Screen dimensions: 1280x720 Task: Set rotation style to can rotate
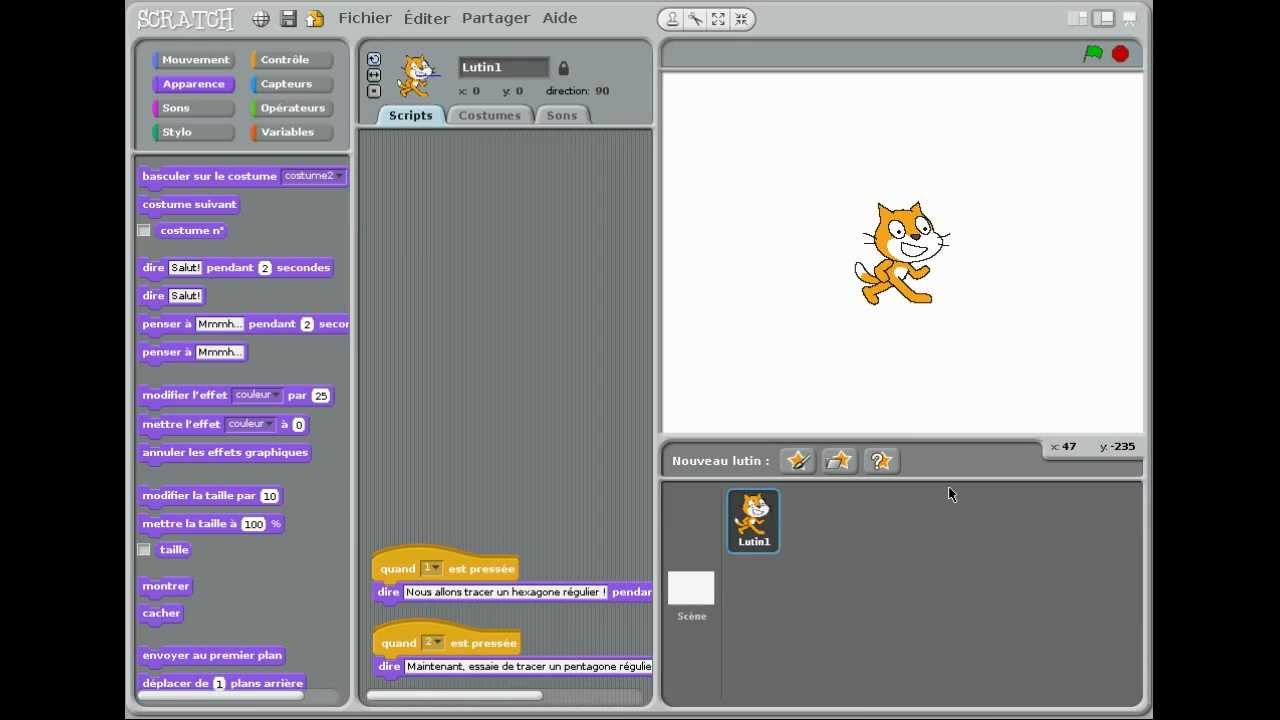point(374,59)
